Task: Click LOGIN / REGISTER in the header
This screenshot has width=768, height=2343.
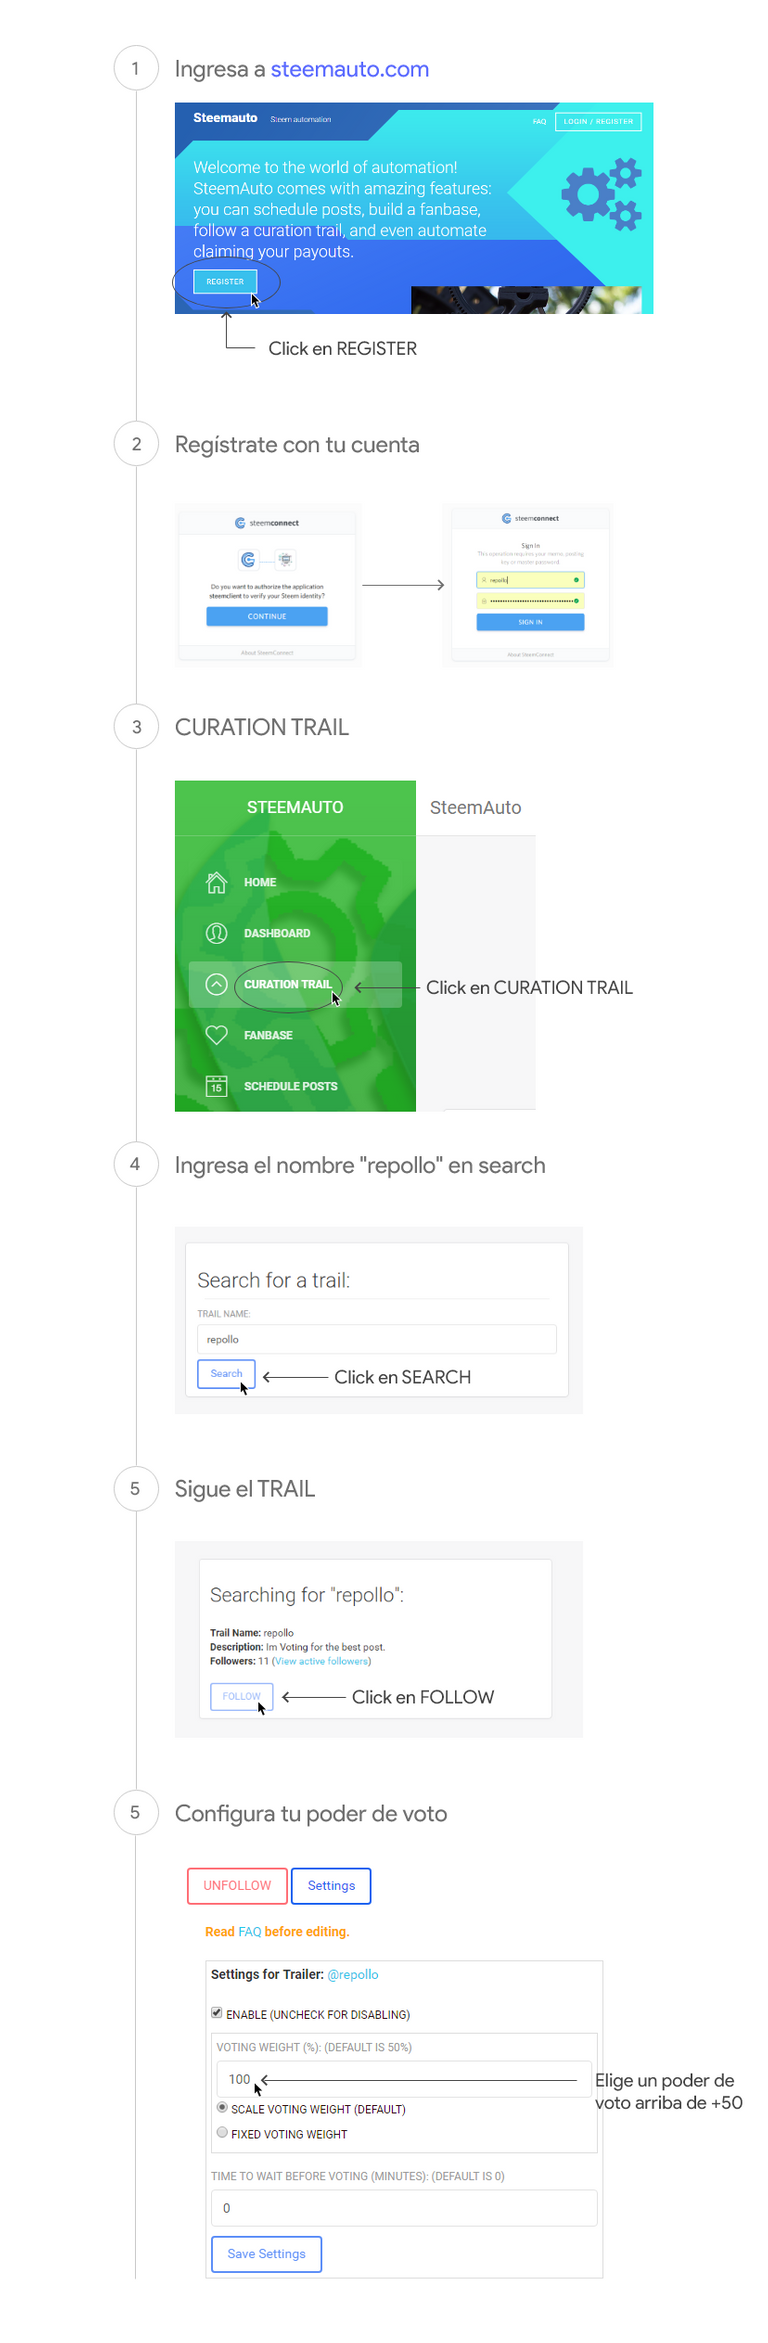Action: (598, 121)
